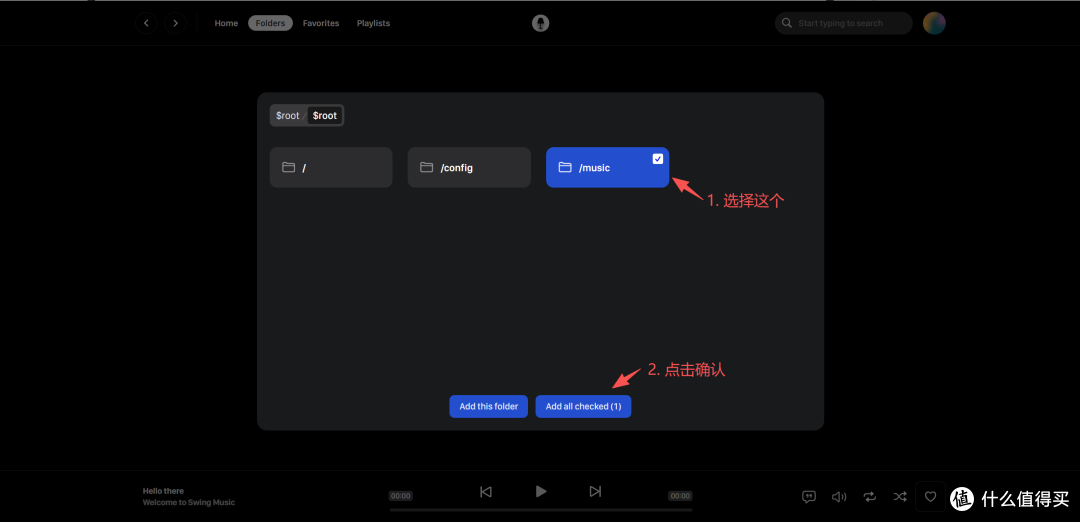Image resolution: width=1080 pixels, height=522 pixels.
Task: Click the playback progress bar
Action: (x=541, y=510)
